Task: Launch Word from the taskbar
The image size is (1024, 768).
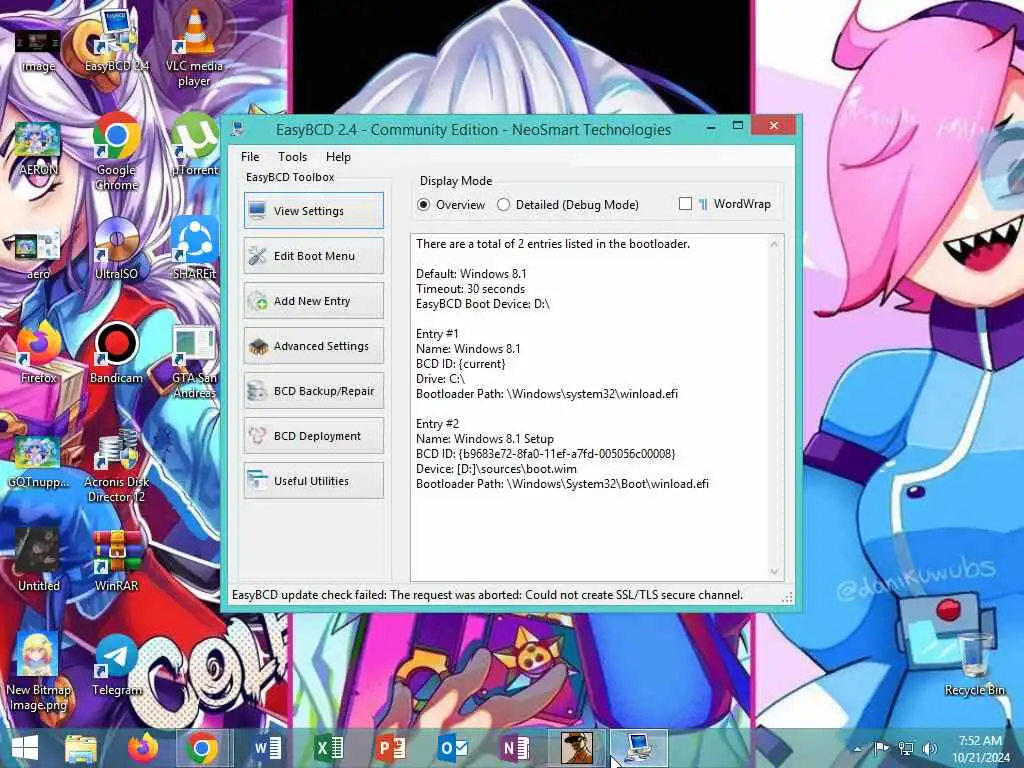Action: point(267,748)
